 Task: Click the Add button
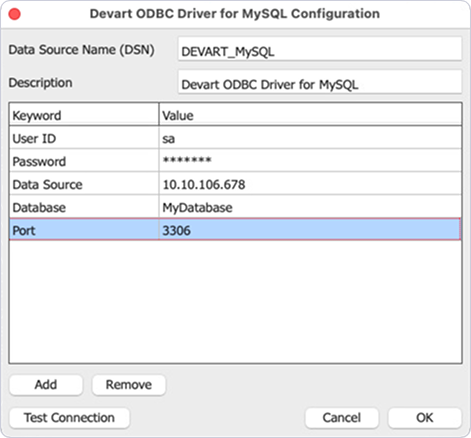[x=46, y=385]
